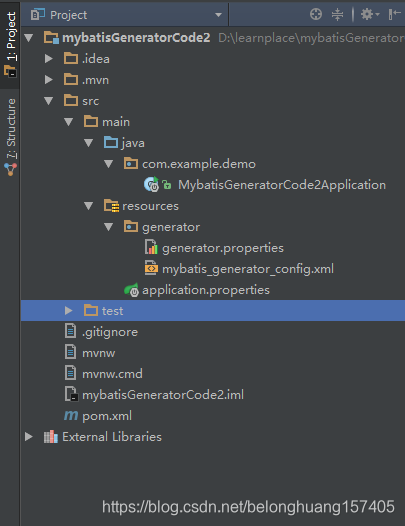This screenshot has height=526, width=405.
Task: Collapse the resources folder arrow
Action: point(89,206)
